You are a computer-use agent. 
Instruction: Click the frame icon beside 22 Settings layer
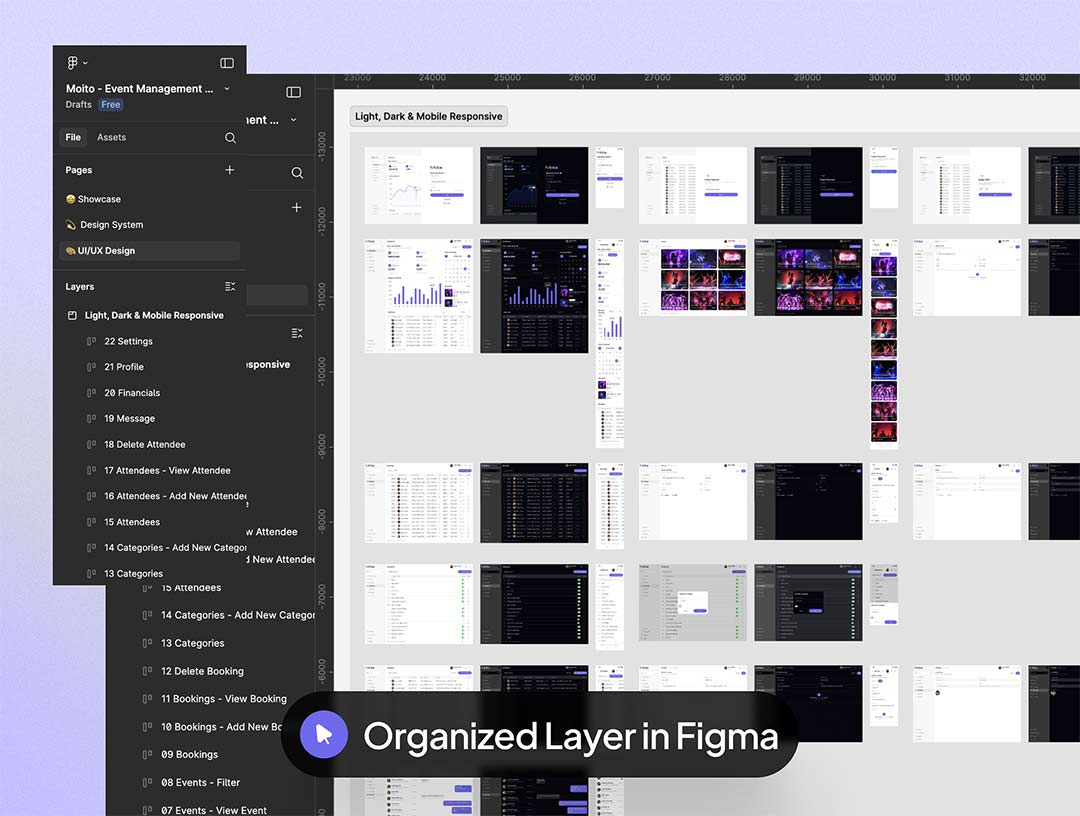(91, 342)
